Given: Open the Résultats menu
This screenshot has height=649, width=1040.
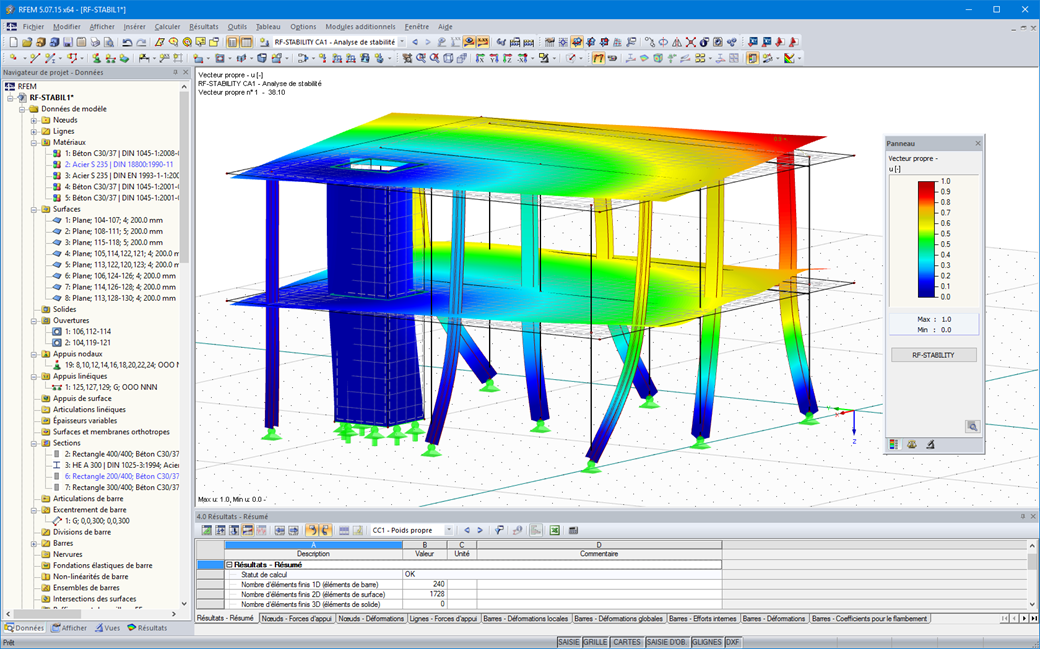Looking at the screenshot, I should [x=204, y=27].
